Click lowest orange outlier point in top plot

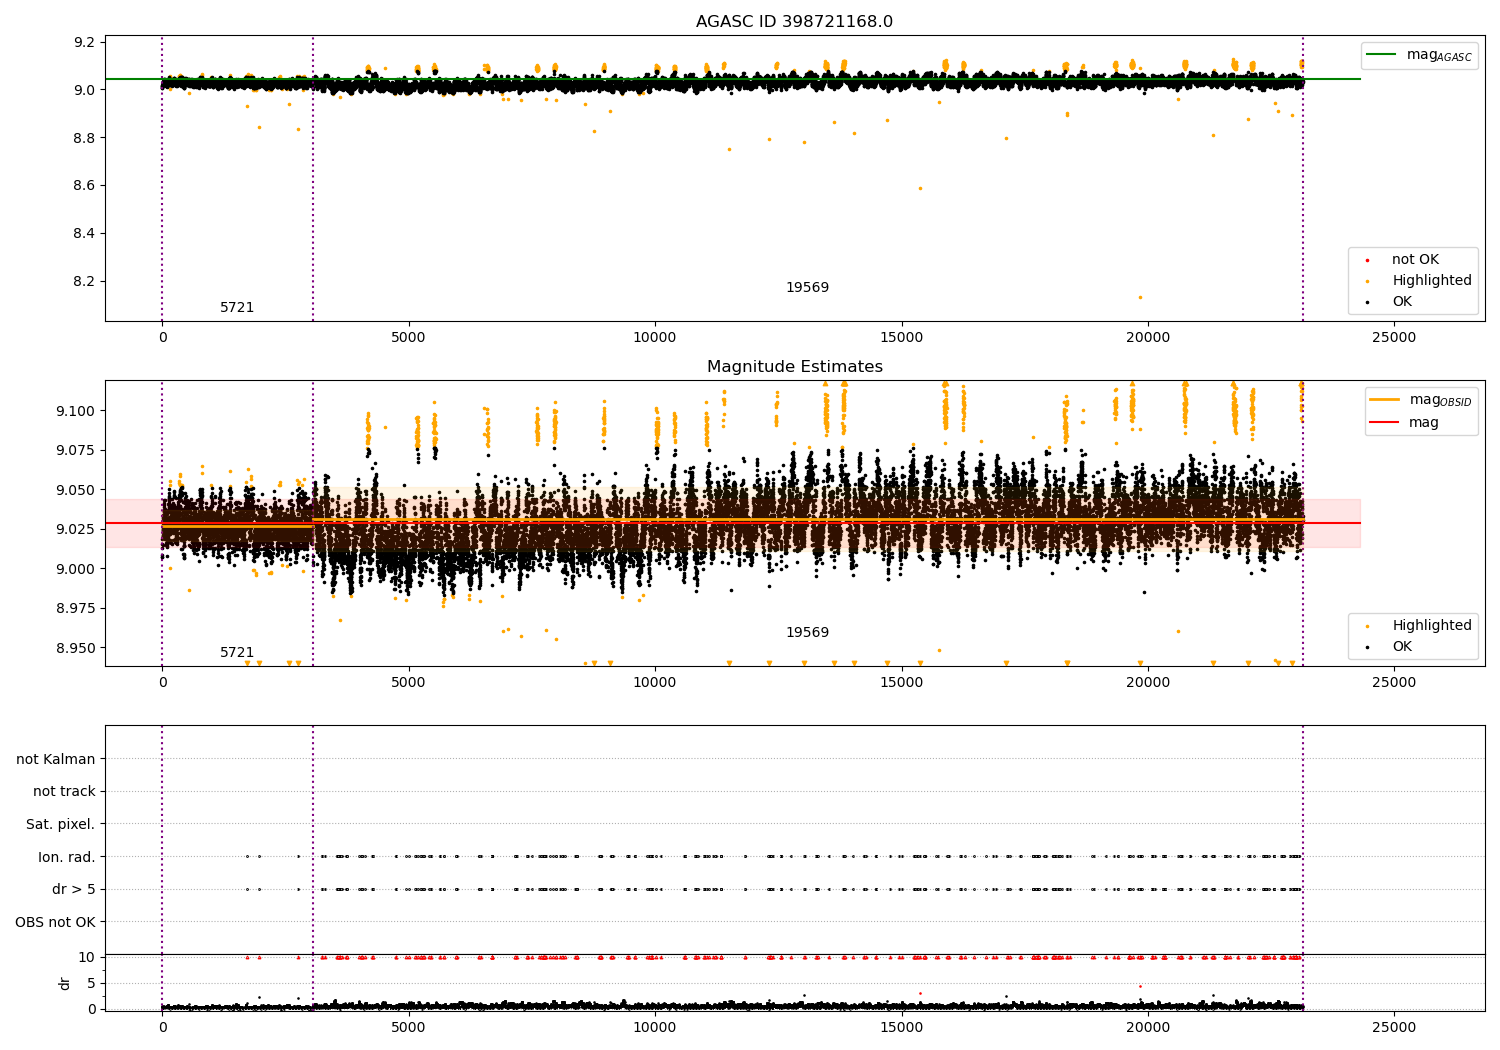pyautogui.click(x=1140, y=297)
